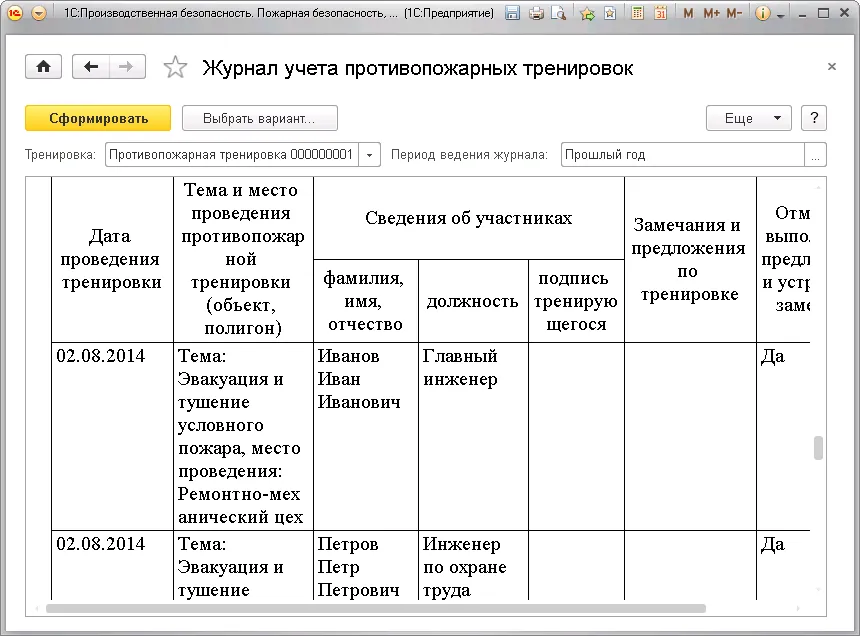Open the main menu dropdown in title bar
The image size is (860, 636).
tap(39, 13)
